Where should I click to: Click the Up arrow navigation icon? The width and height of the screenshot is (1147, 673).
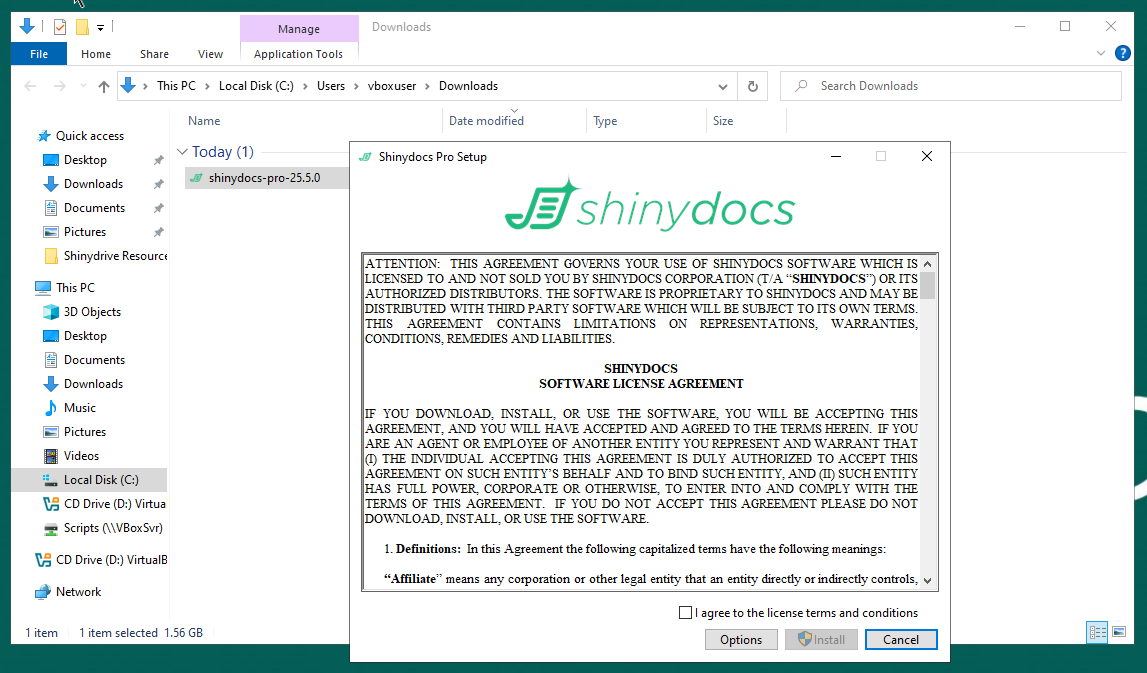pos(104,87)
